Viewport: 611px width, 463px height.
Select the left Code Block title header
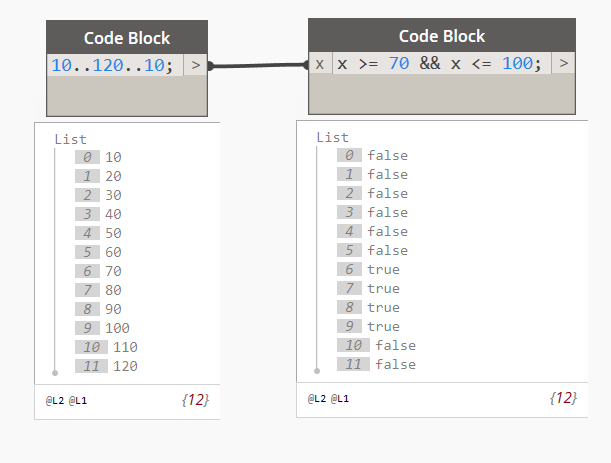point(127,38)
